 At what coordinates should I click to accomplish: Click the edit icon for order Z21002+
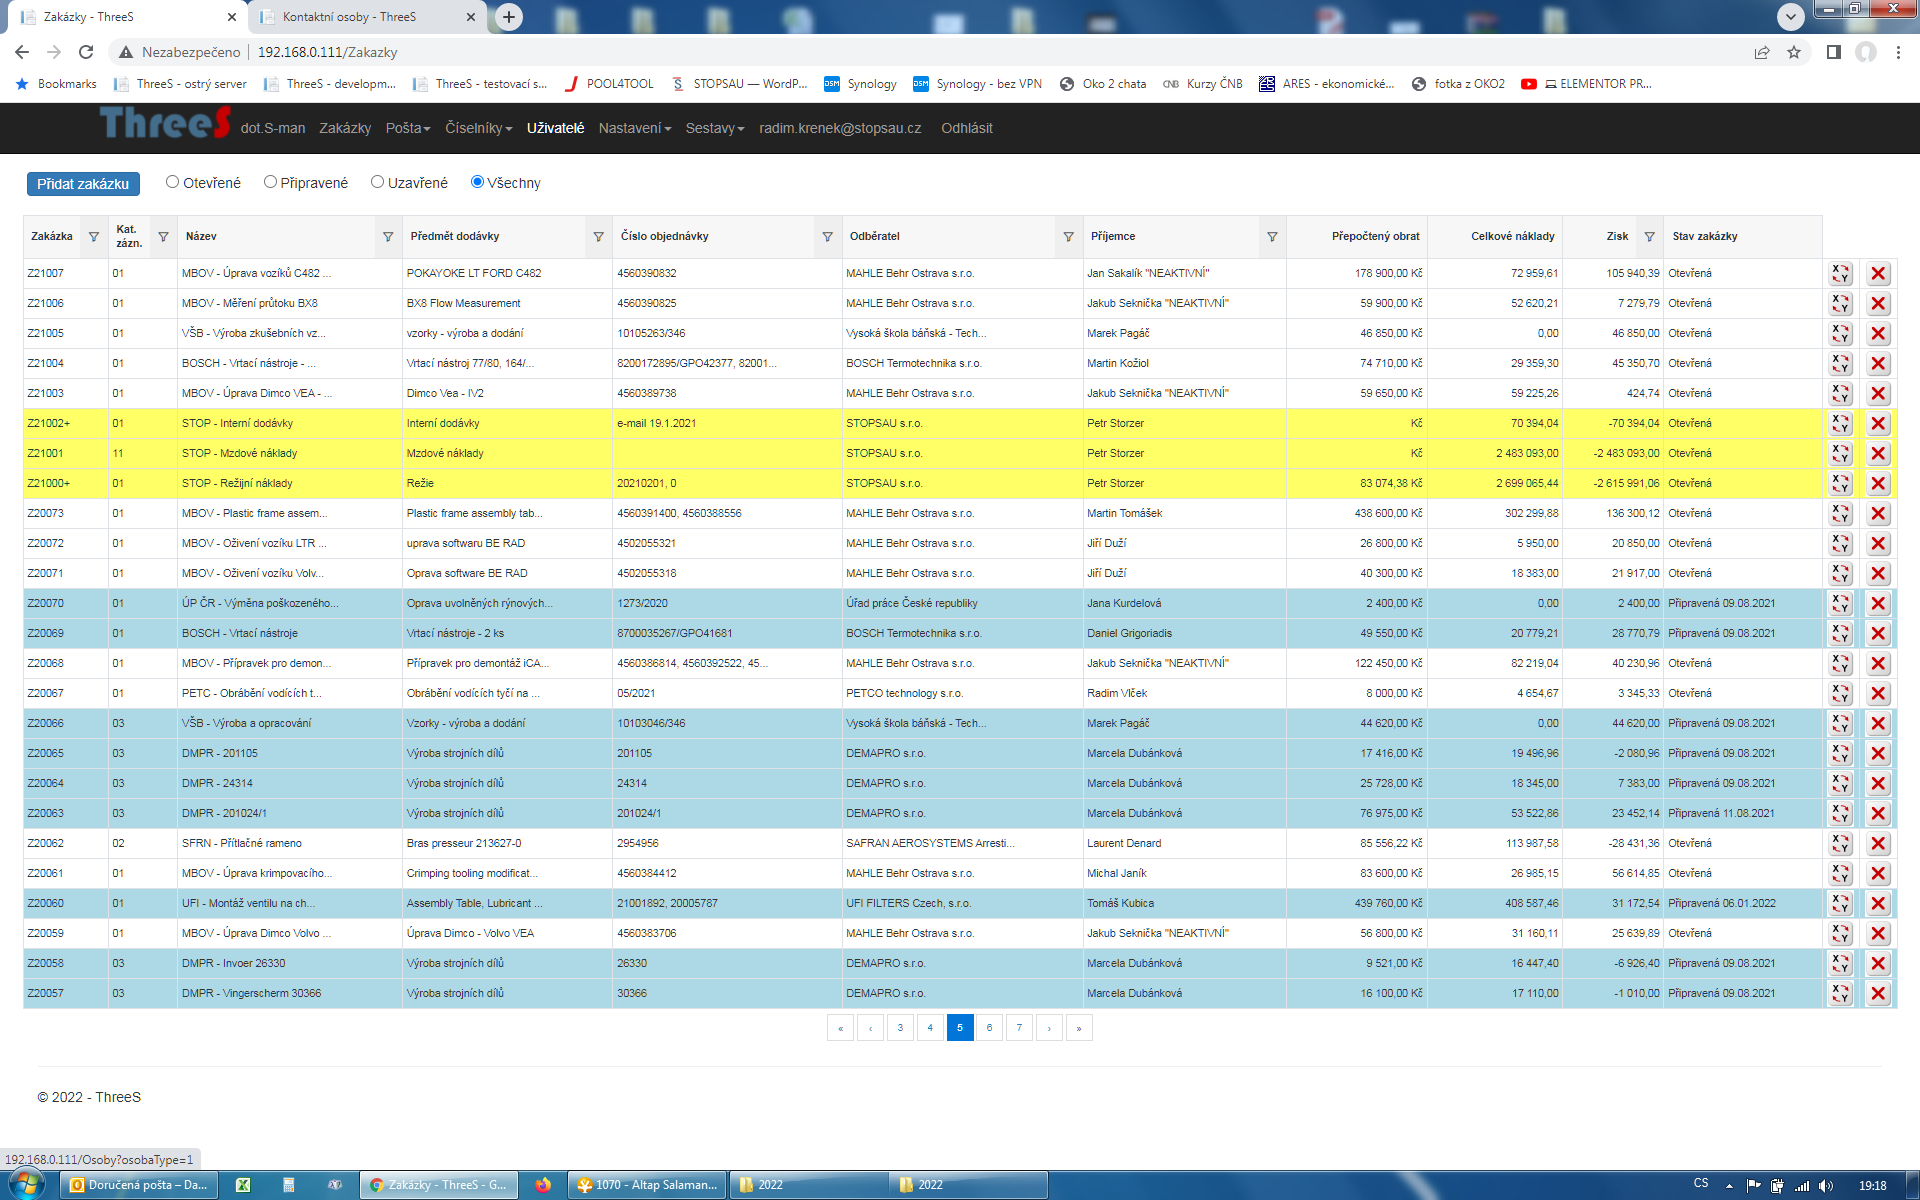1841,423
